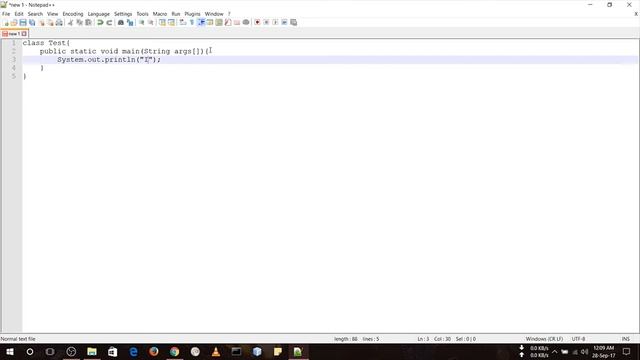Click the Save All toolbar icon
This screenshot has width=640, height=360.
pos(32,22)
